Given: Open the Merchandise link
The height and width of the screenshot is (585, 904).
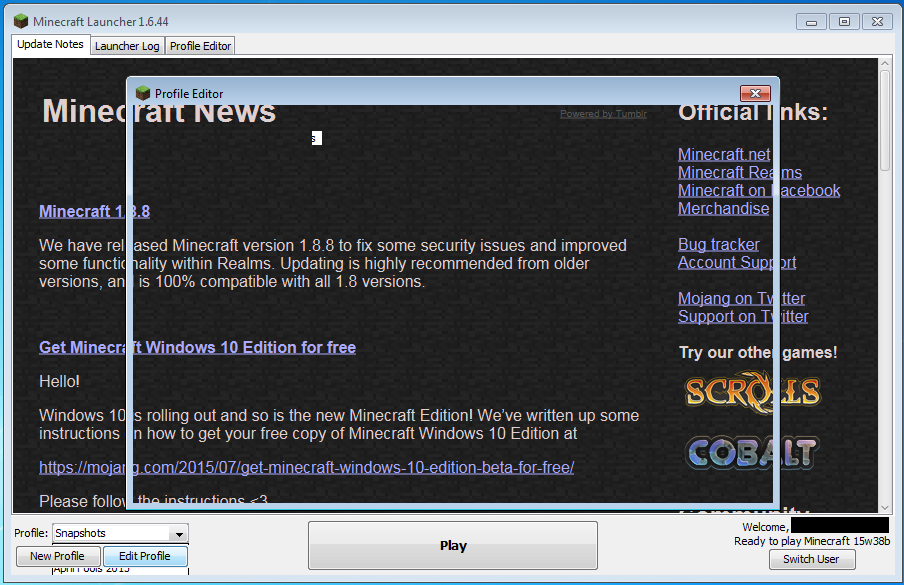Looking at the screenshot, I should pyautogui.click(x=724, y=209).
